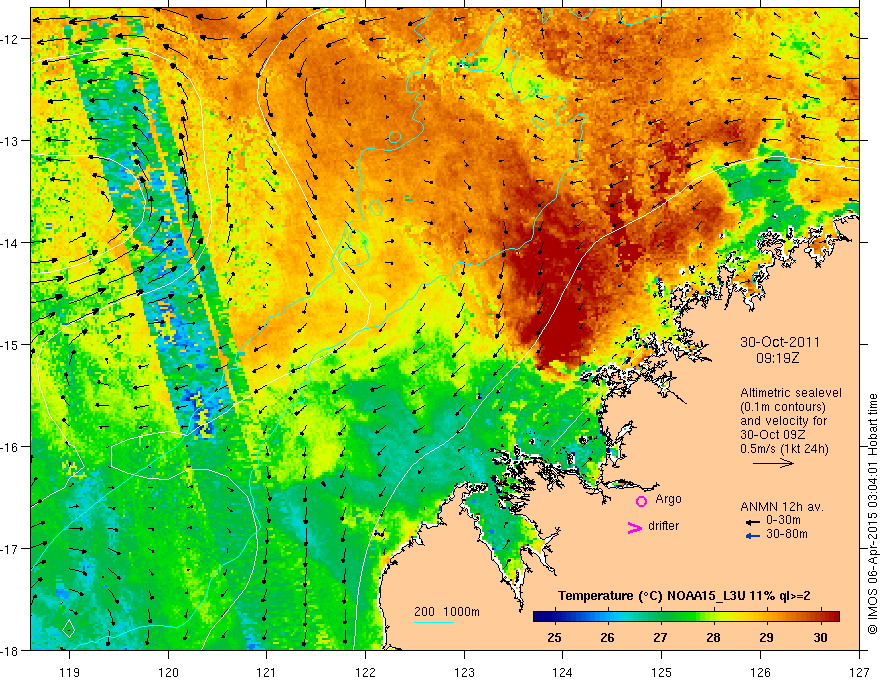Click latitude axis label -12
880x680 pixels.
tap(11, 39)
